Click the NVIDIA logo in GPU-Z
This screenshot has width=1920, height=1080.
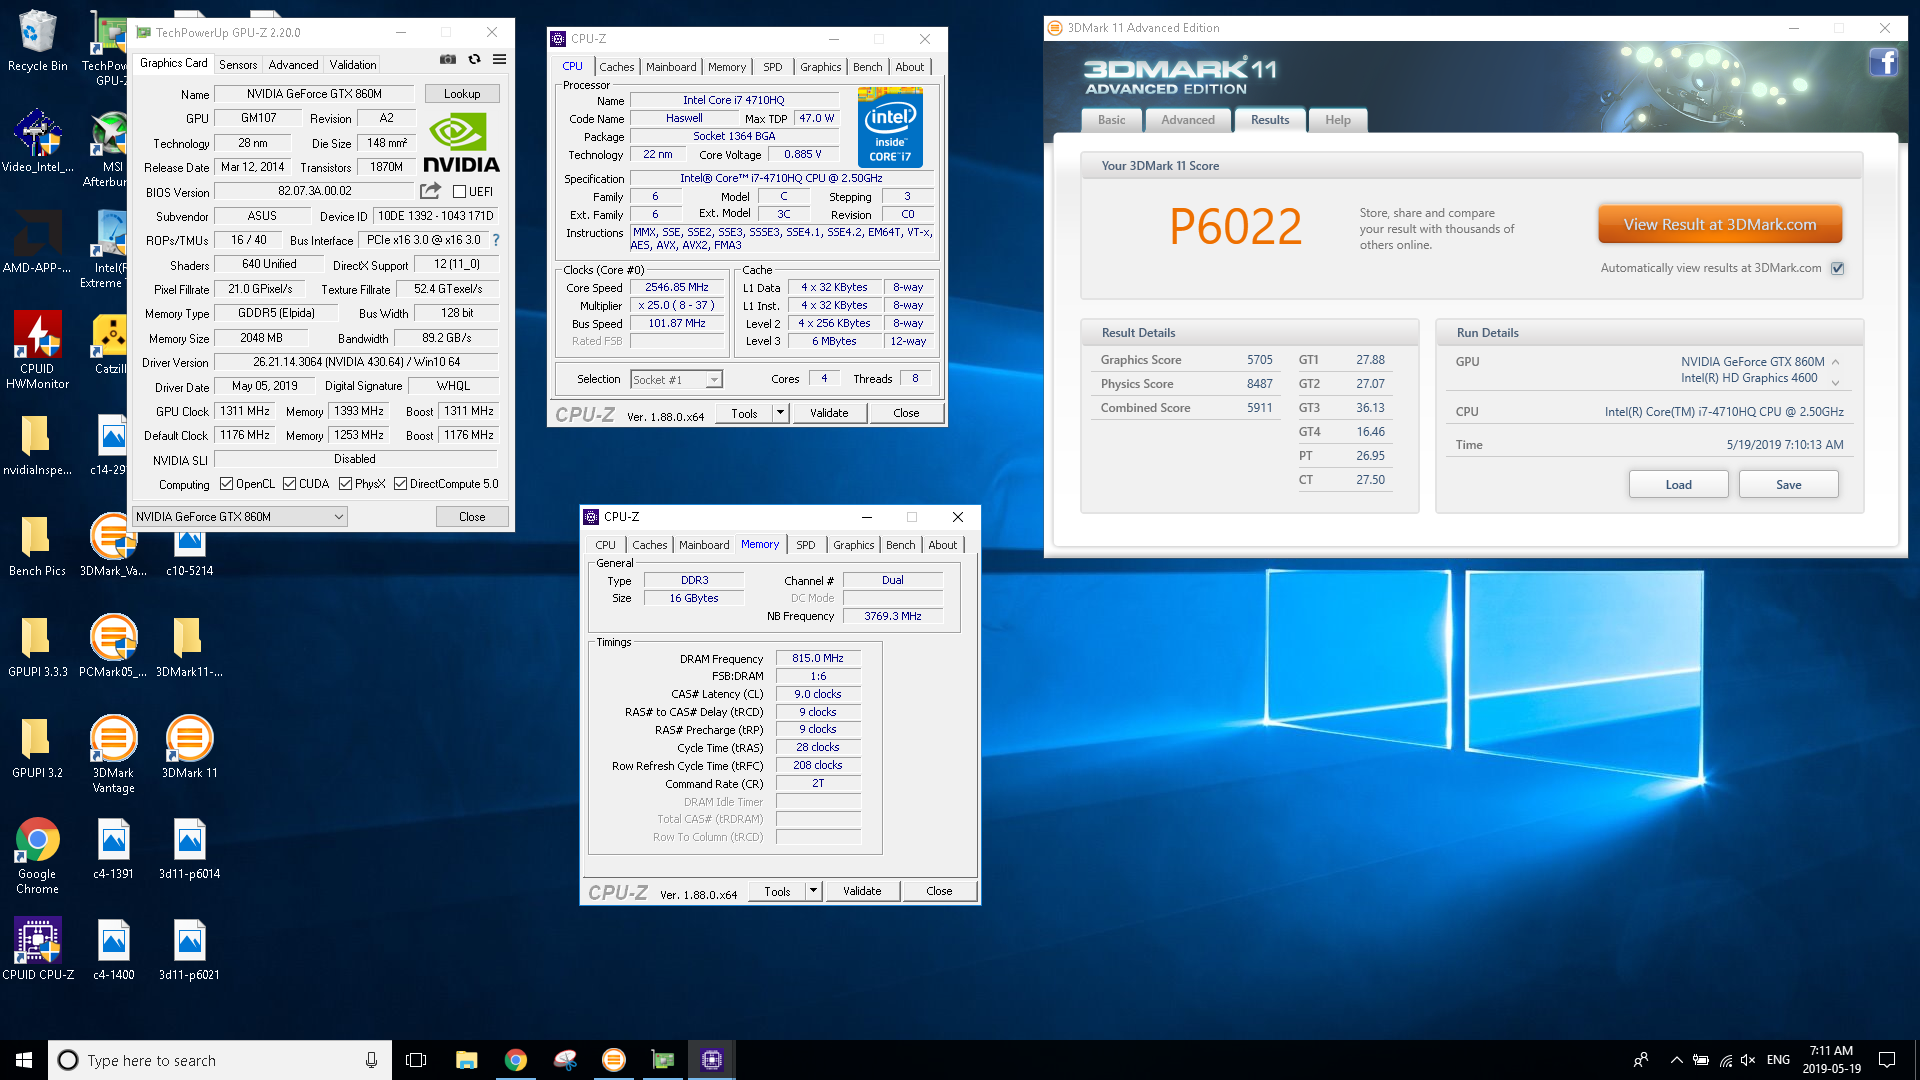pos(460,143)
